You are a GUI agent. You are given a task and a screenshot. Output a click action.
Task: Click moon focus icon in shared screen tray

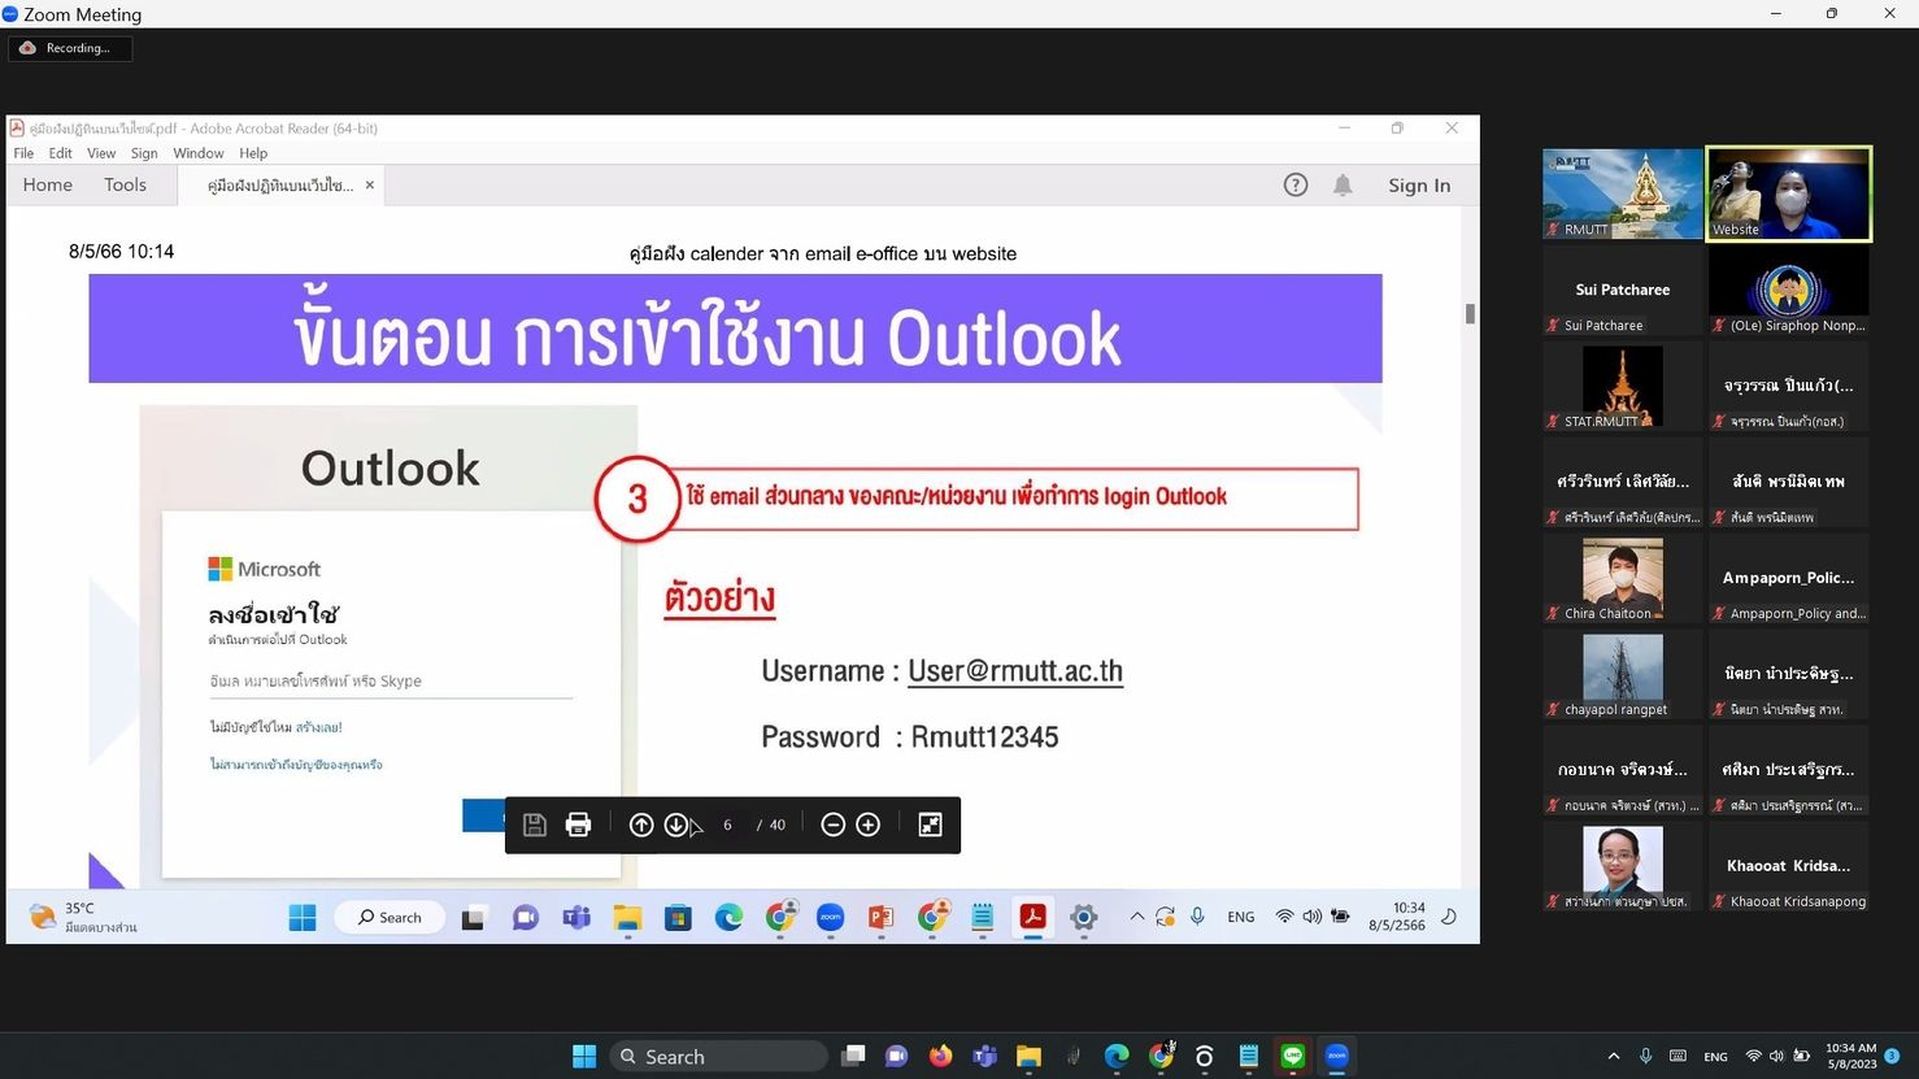(1449, 916)
